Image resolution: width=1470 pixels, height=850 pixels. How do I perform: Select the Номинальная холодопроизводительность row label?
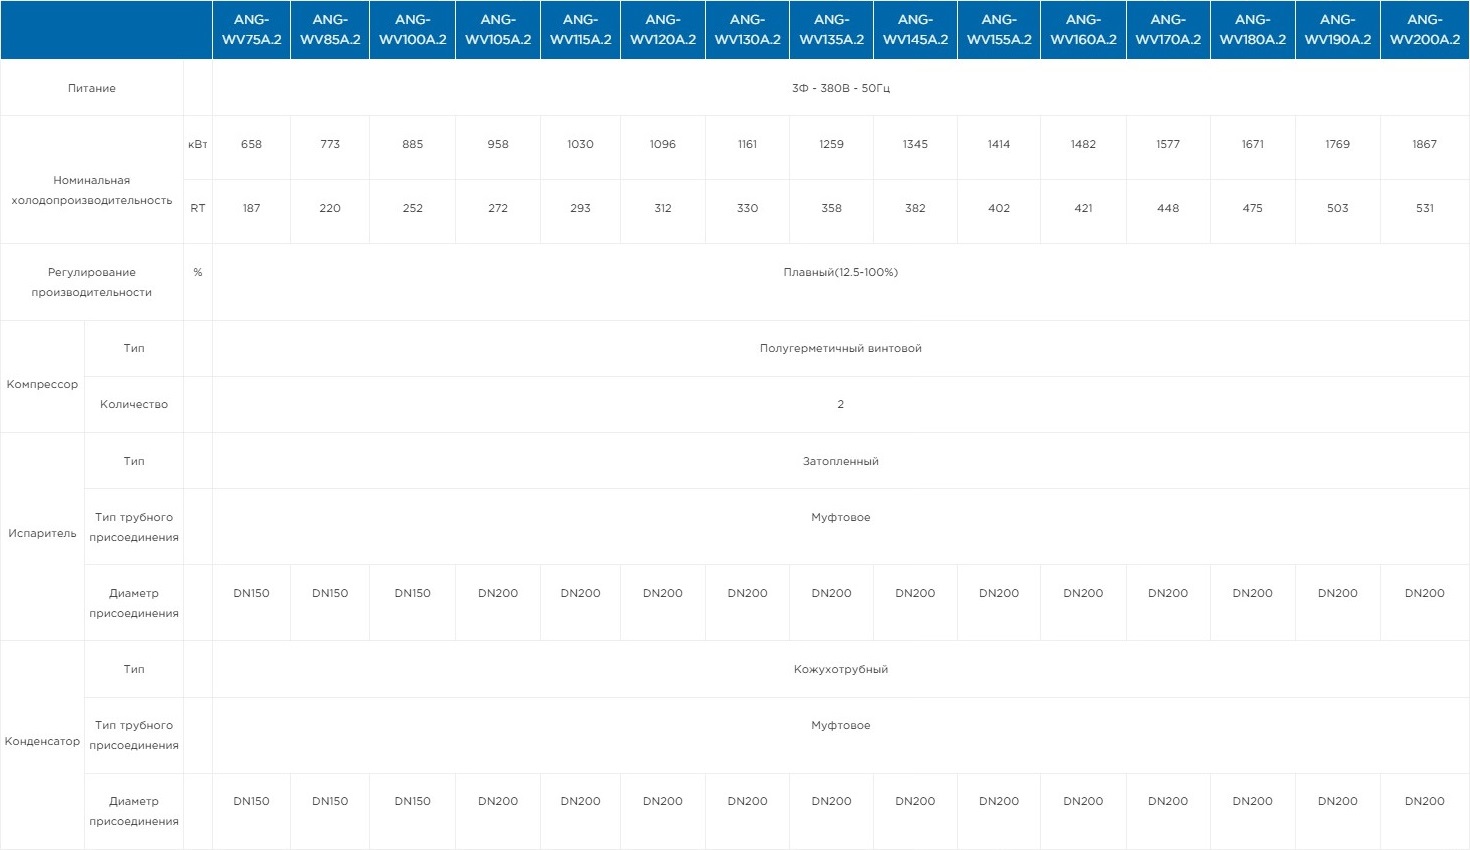pyautogui.click(x=92, y=190)
